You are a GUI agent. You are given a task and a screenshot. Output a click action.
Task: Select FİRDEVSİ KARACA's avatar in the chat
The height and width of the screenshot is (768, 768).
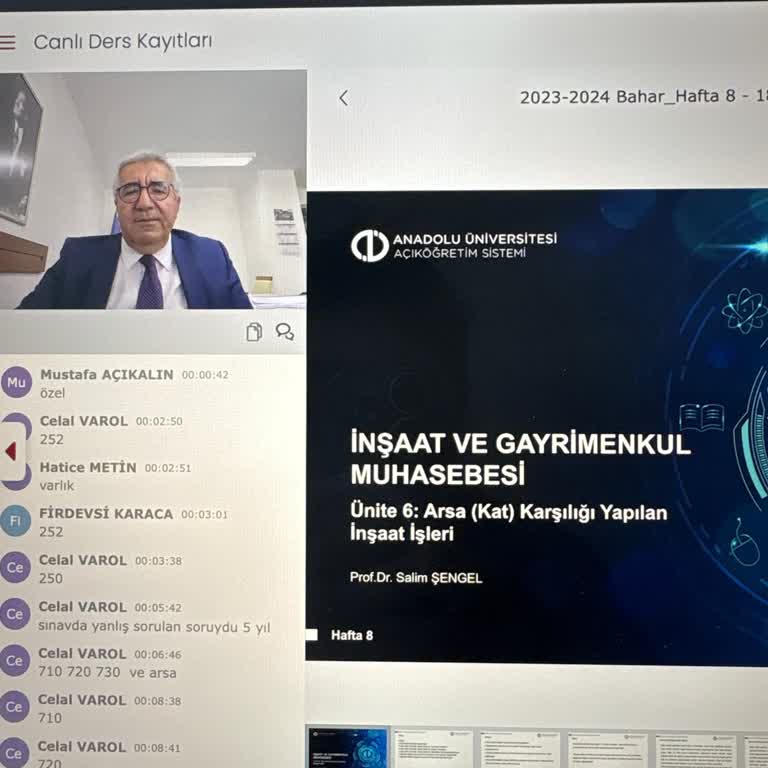point(16,521)
